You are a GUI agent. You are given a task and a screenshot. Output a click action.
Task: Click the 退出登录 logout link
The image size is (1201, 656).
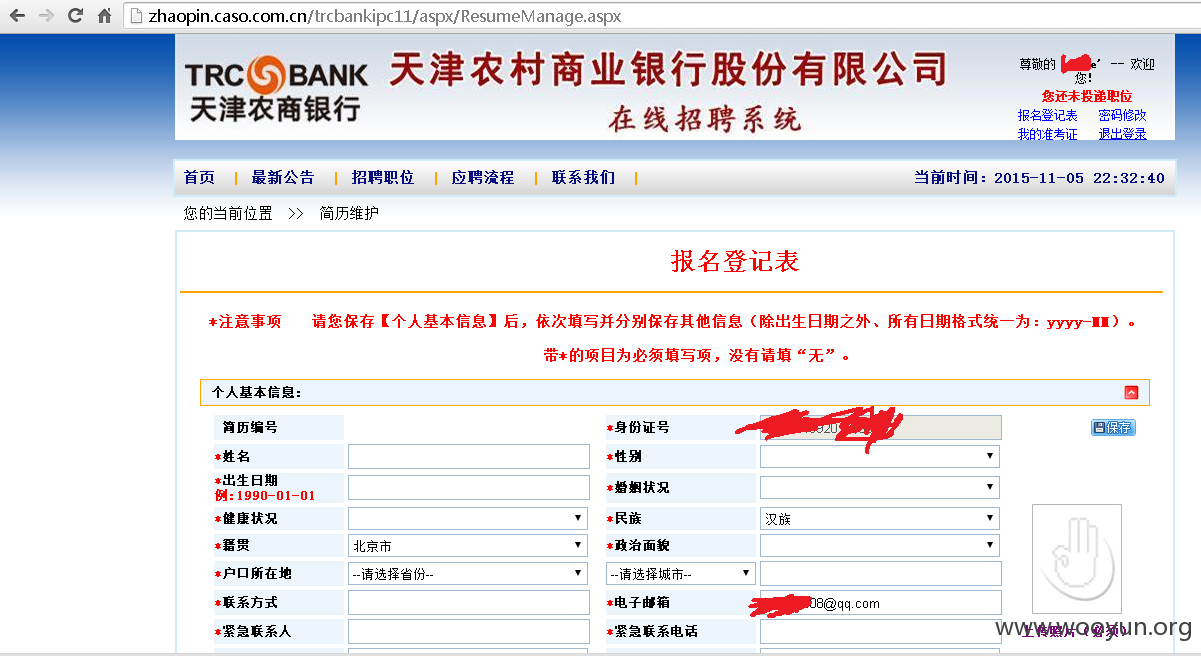point(1122,134)
